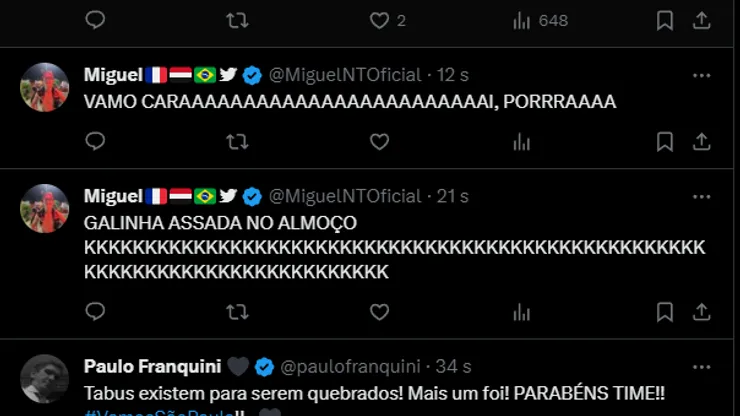Open more options for the 21 s tweet
This screenshot has width=740, height=416.
701,197
